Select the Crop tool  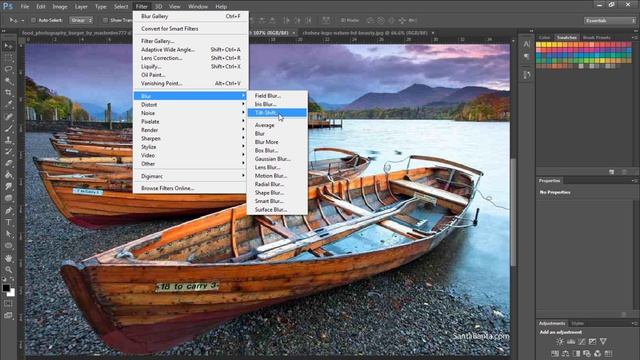8,93
